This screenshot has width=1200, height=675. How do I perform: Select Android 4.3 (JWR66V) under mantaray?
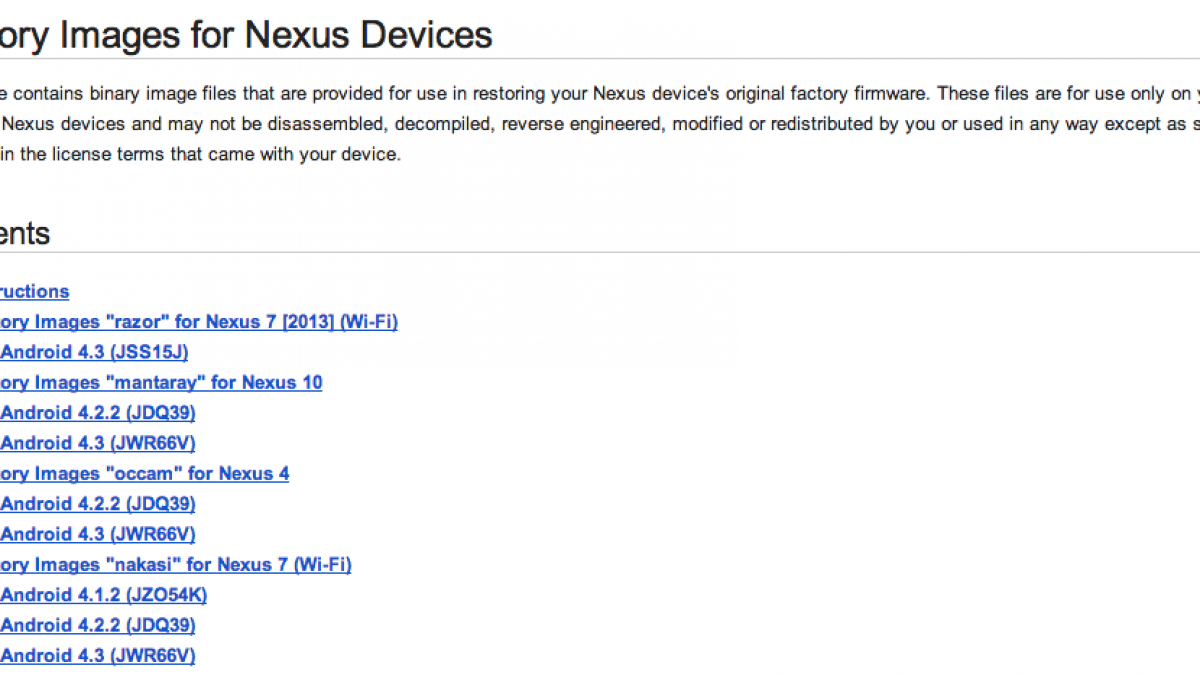(98, 443)
